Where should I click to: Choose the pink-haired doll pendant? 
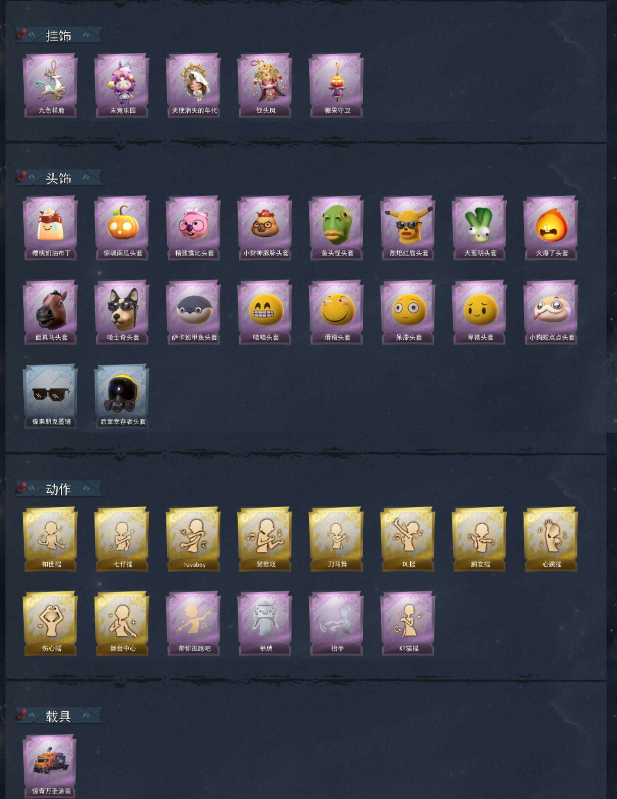point(122,86)
